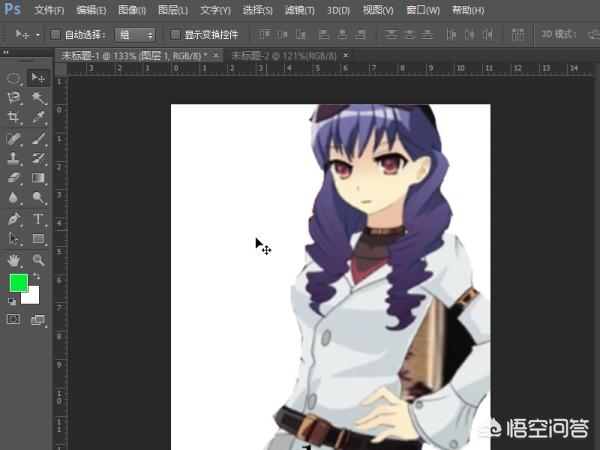Distribute top edges of layers

coord(391,35)
